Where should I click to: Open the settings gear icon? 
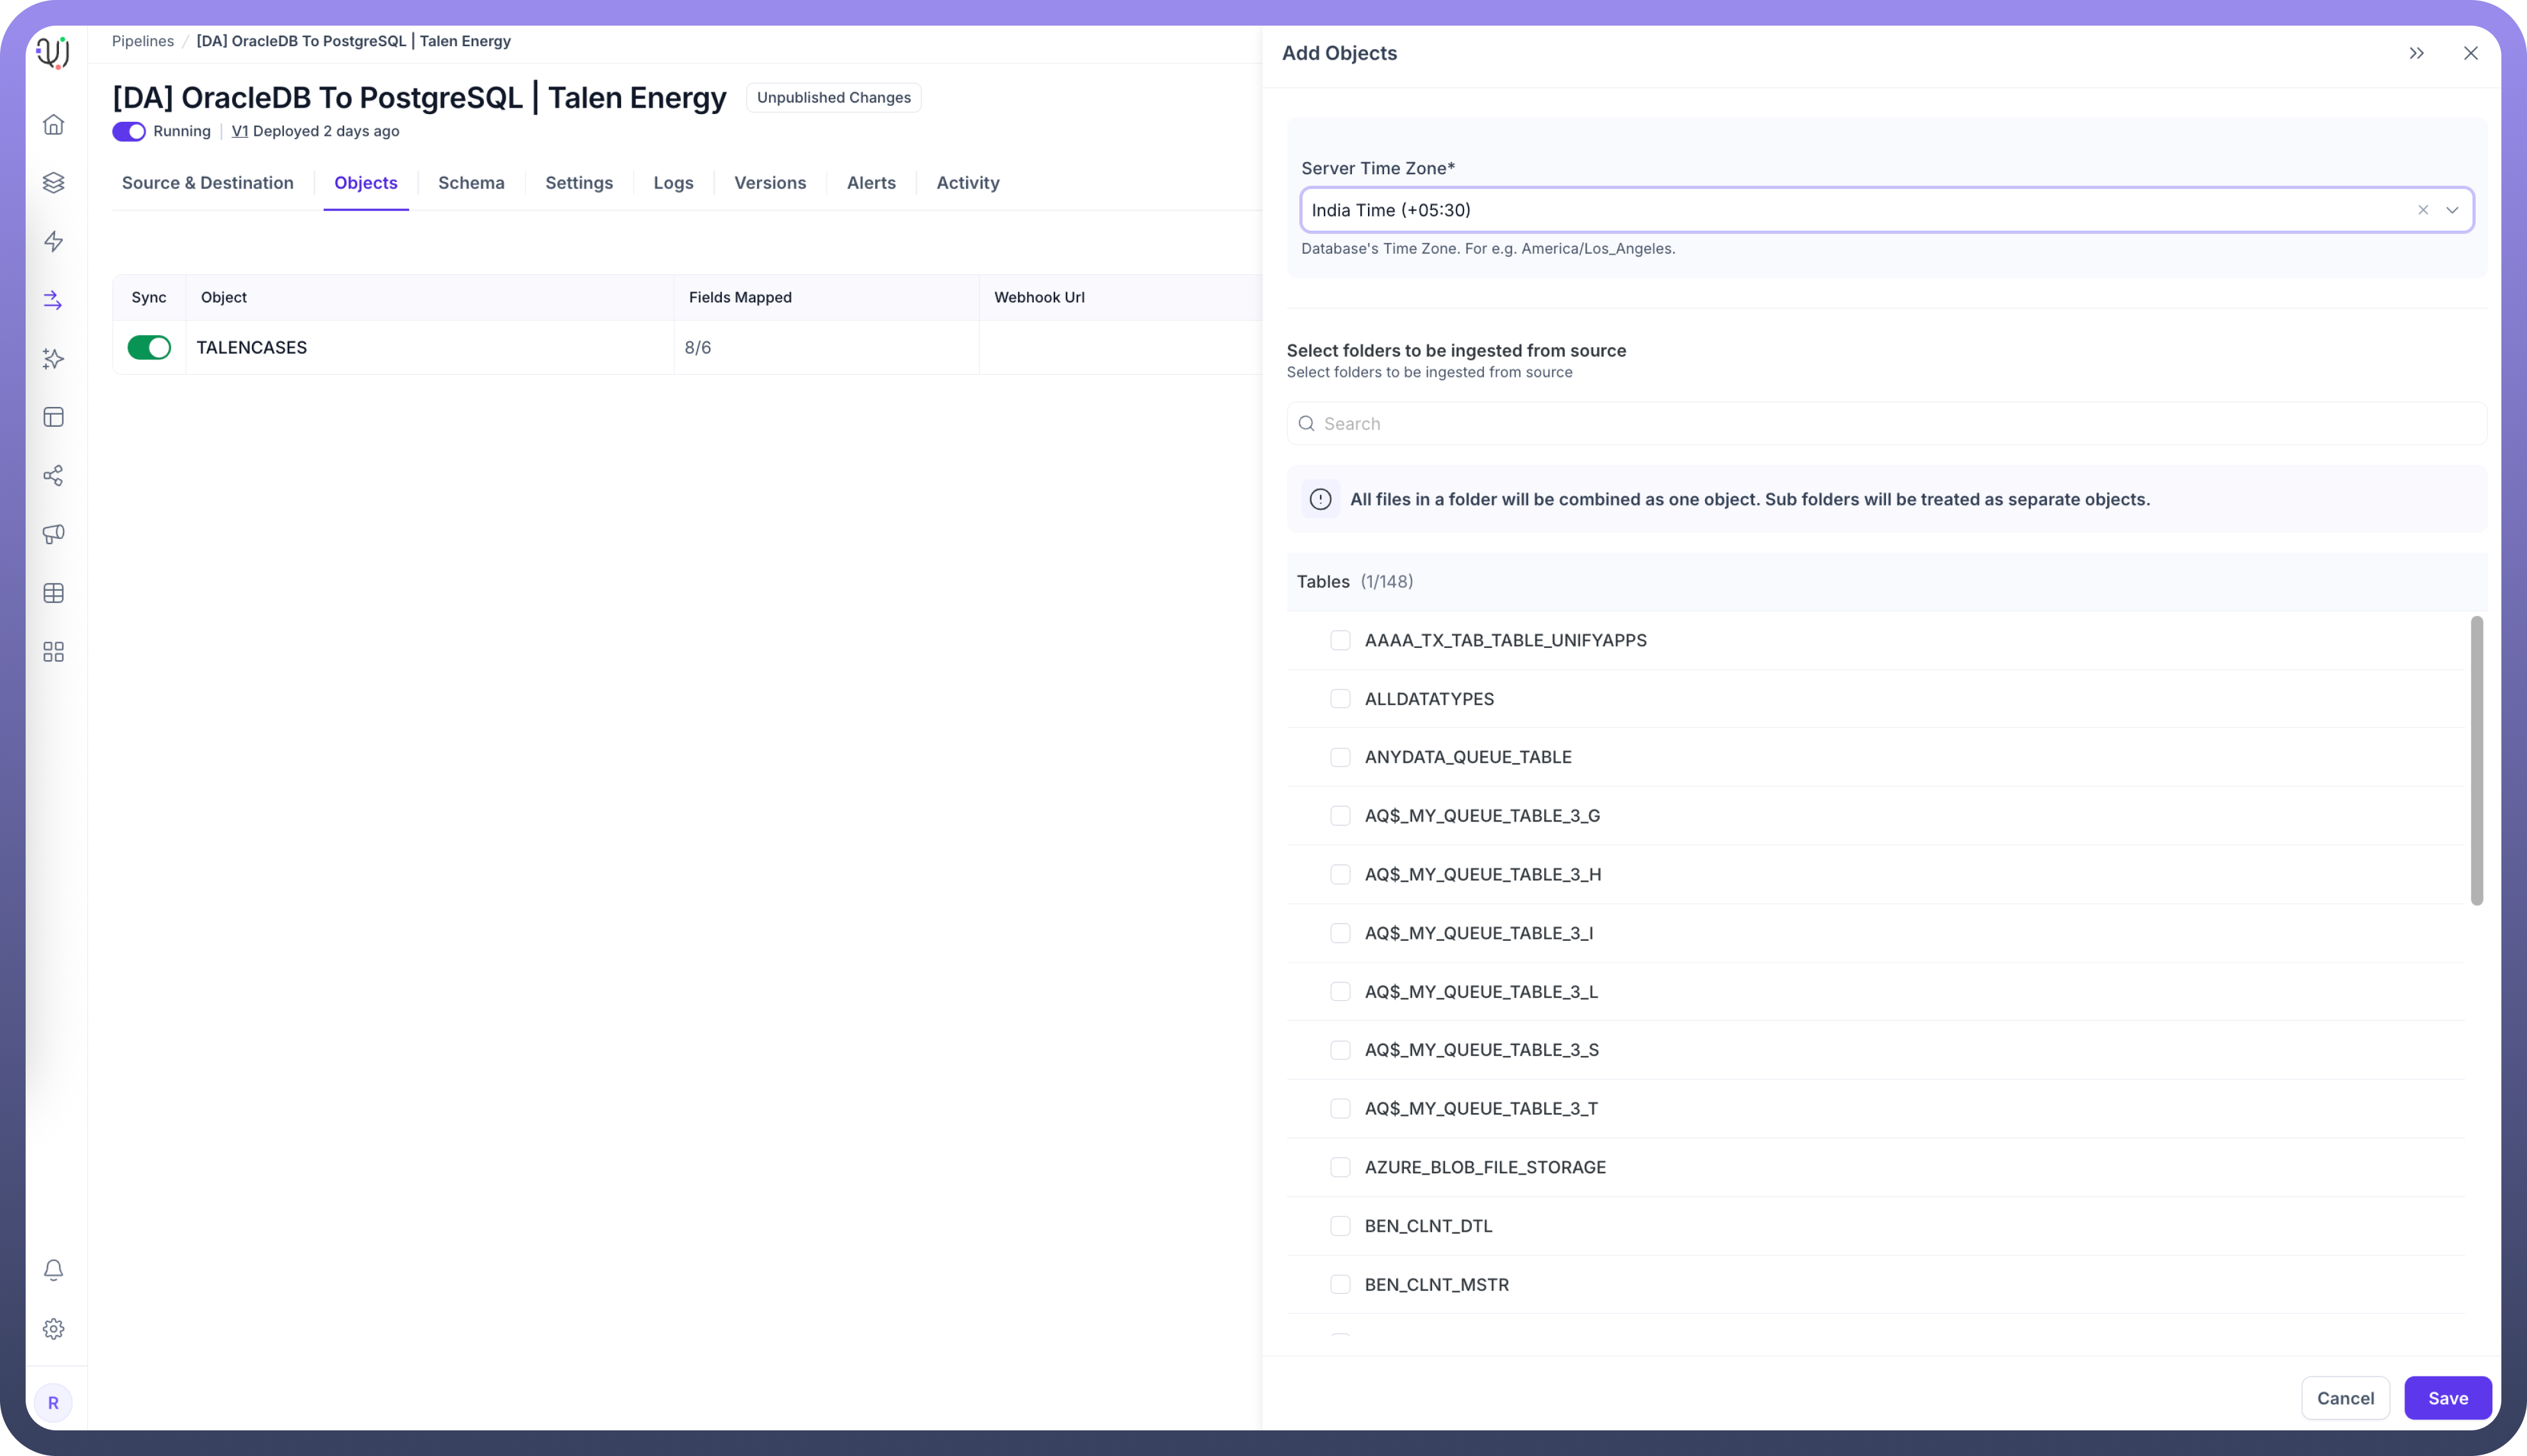tap(54, 1329)
